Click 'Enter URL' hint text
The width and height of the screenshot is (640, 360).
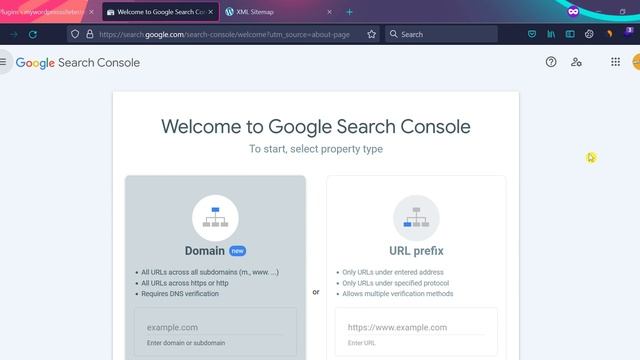(361, 343)
